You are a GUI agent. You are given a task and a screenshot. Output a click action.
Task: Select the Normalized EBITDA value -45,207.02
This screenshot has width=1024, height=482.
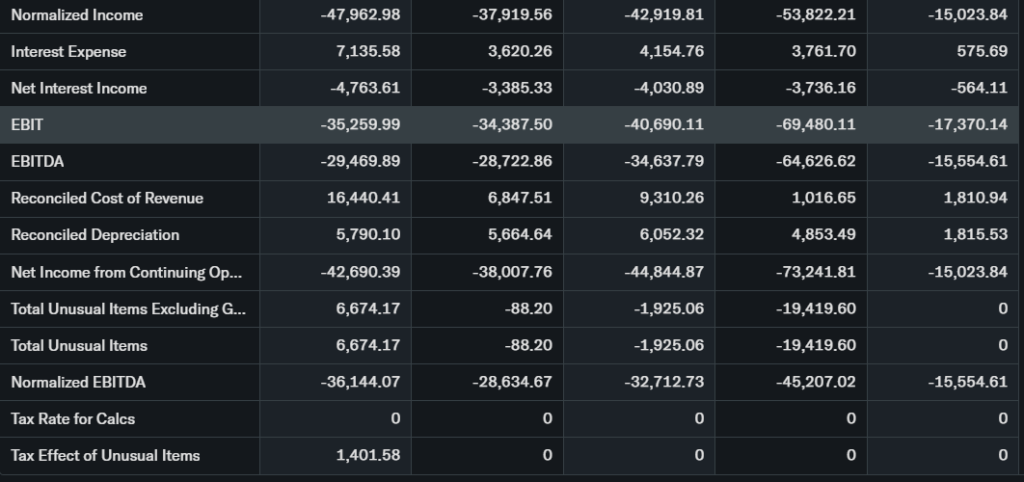point(815,383)
